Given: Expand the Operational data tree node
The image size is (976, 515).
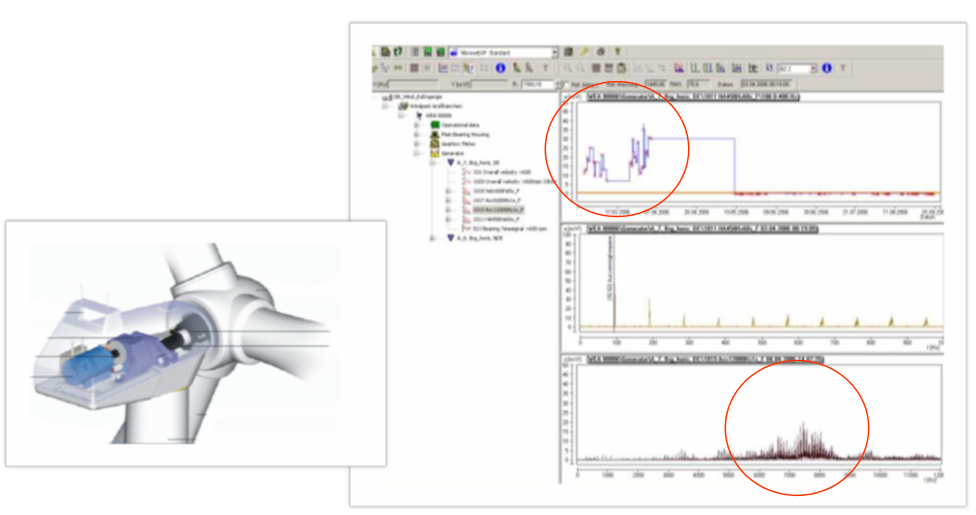Looking at the screenshot, I should 417,124.
